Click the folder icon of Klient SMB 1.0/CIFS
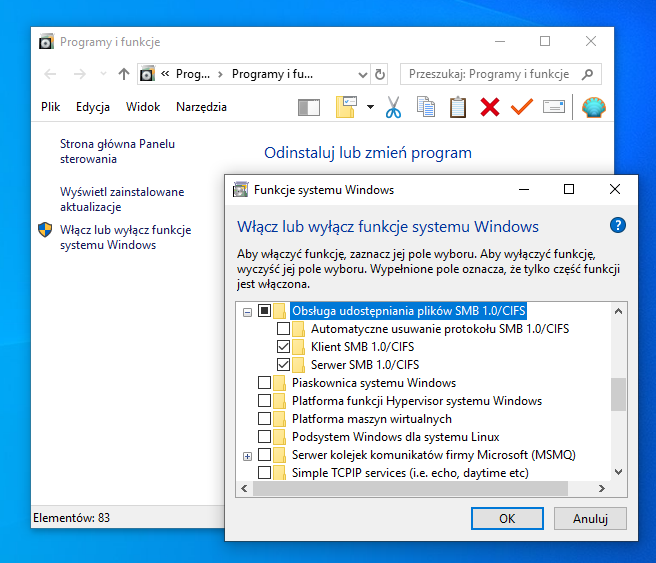This screenshot has height=563, width=656. tap(298, 347)
